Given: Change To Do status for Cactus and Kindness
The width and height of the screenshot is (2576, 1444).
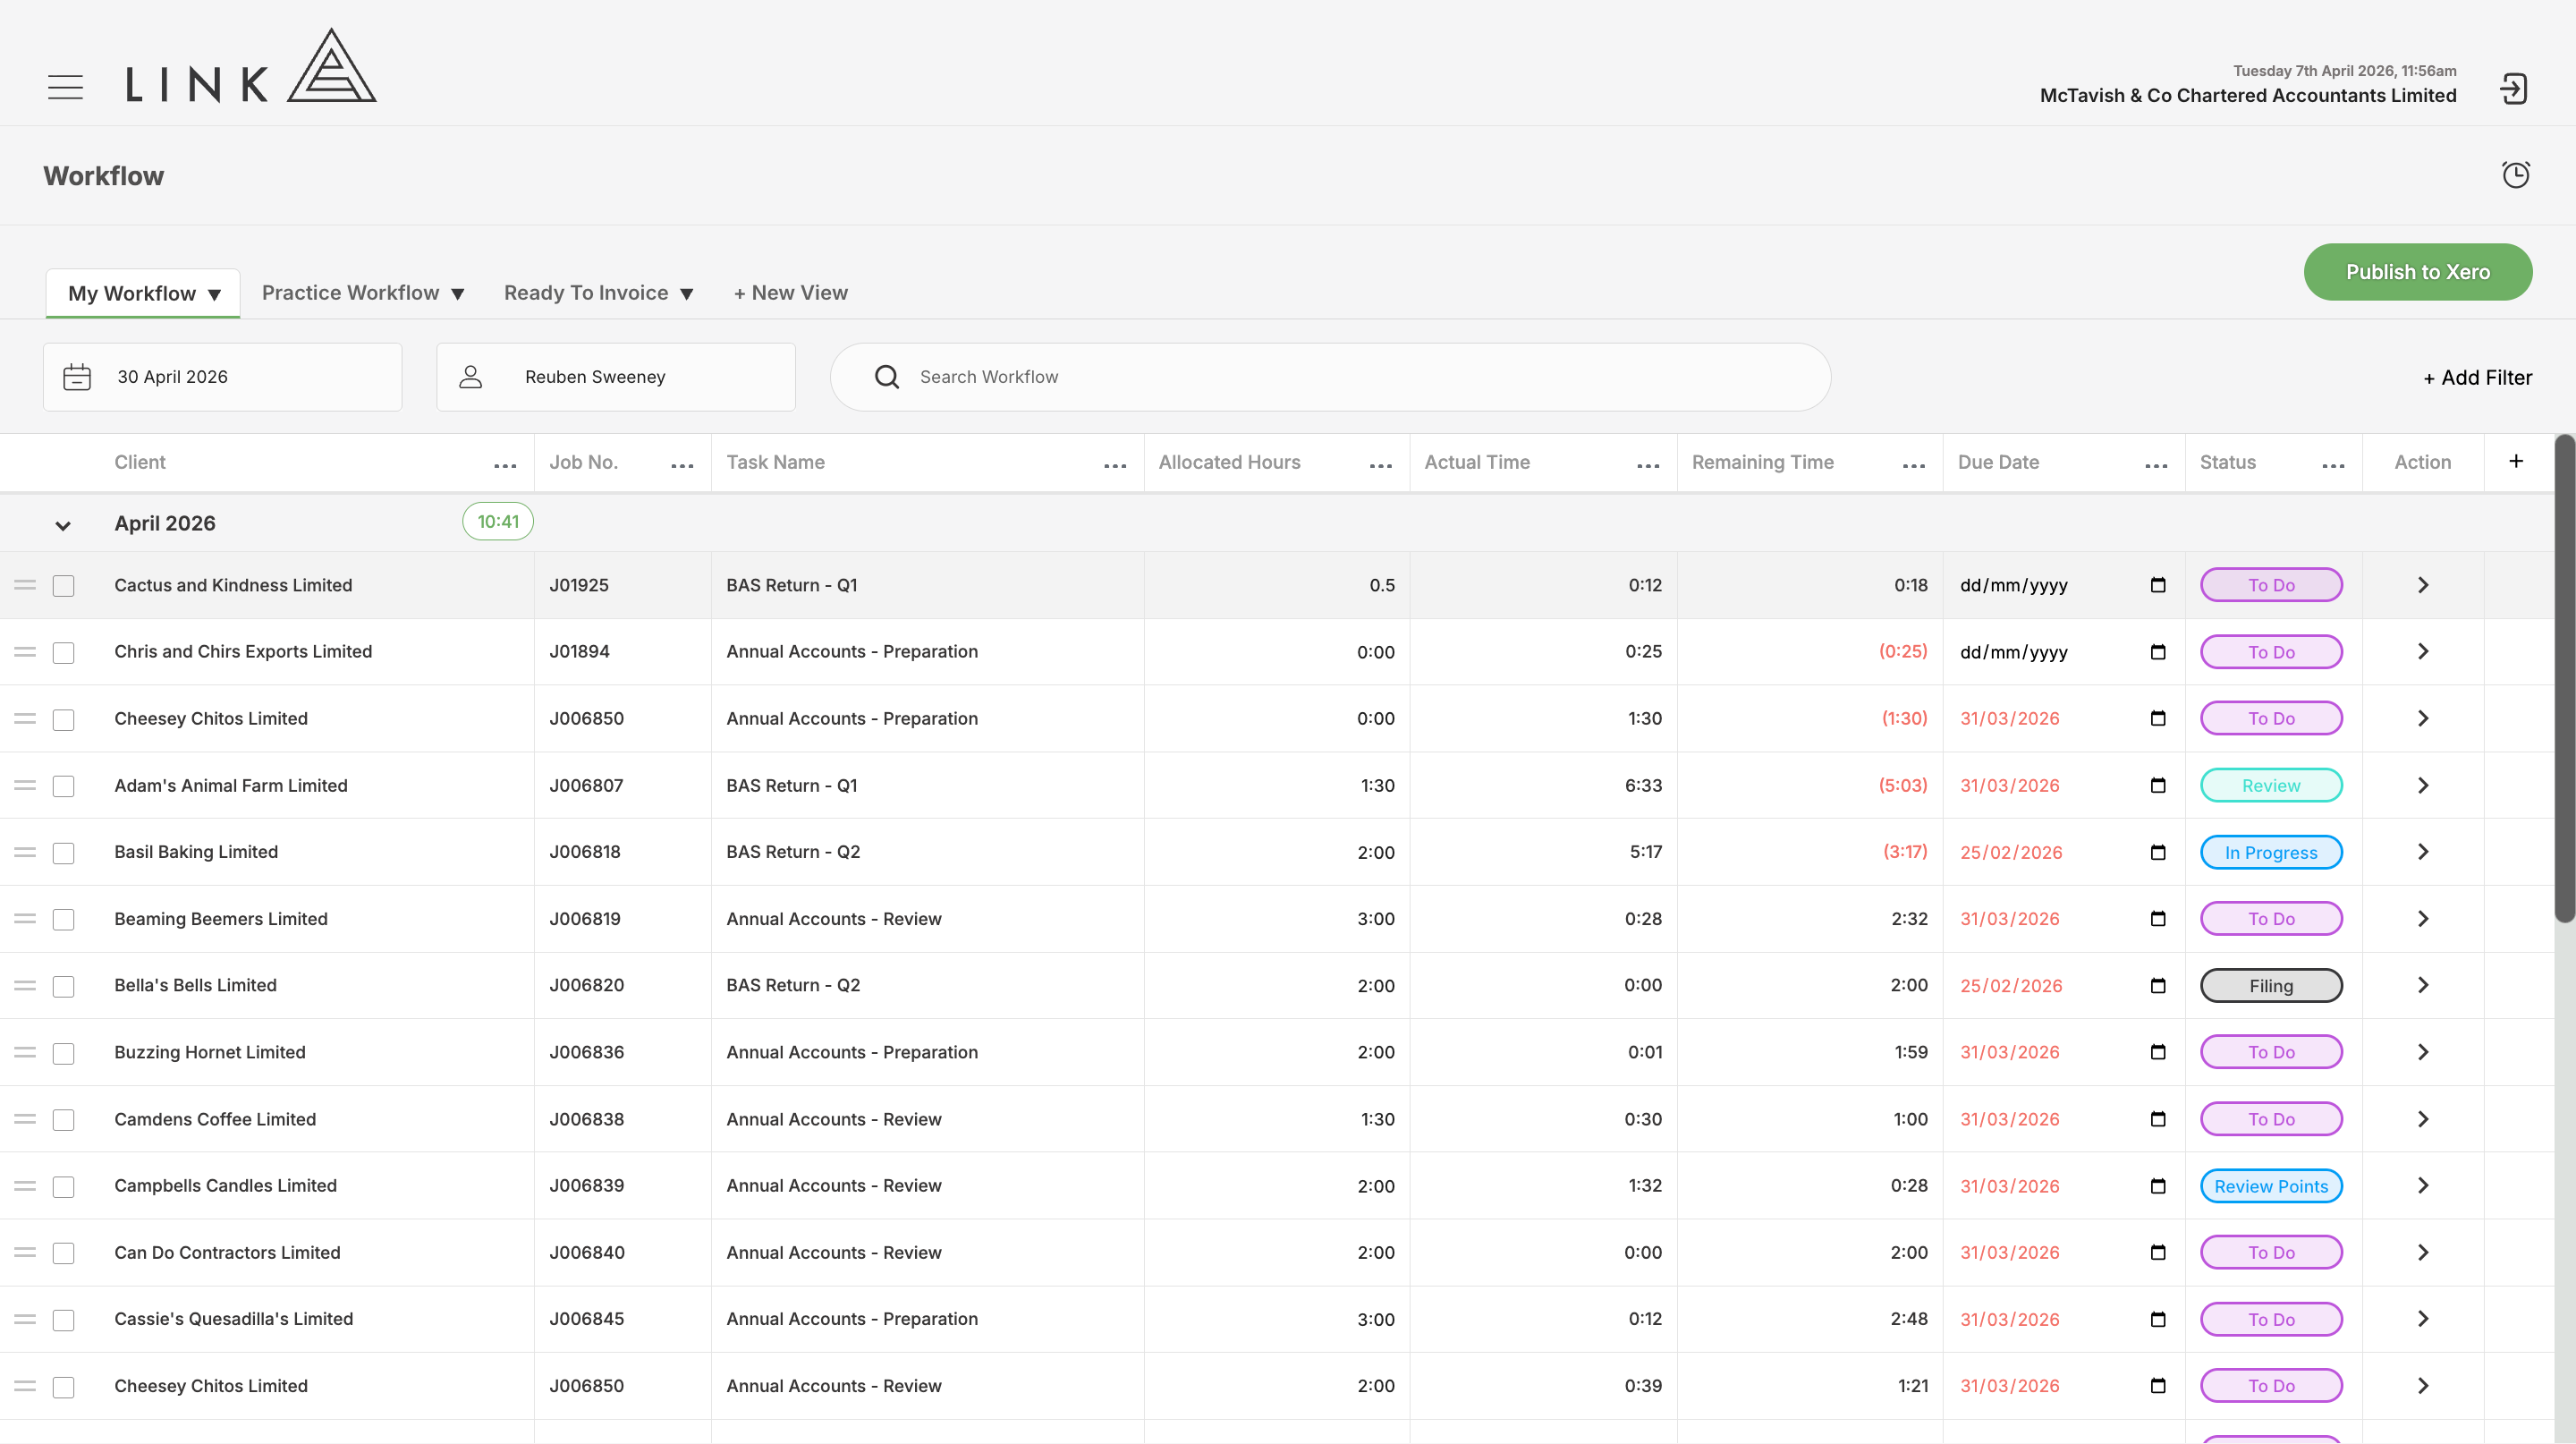Looking at the screenshot, I should click(x=2271, y=585).
